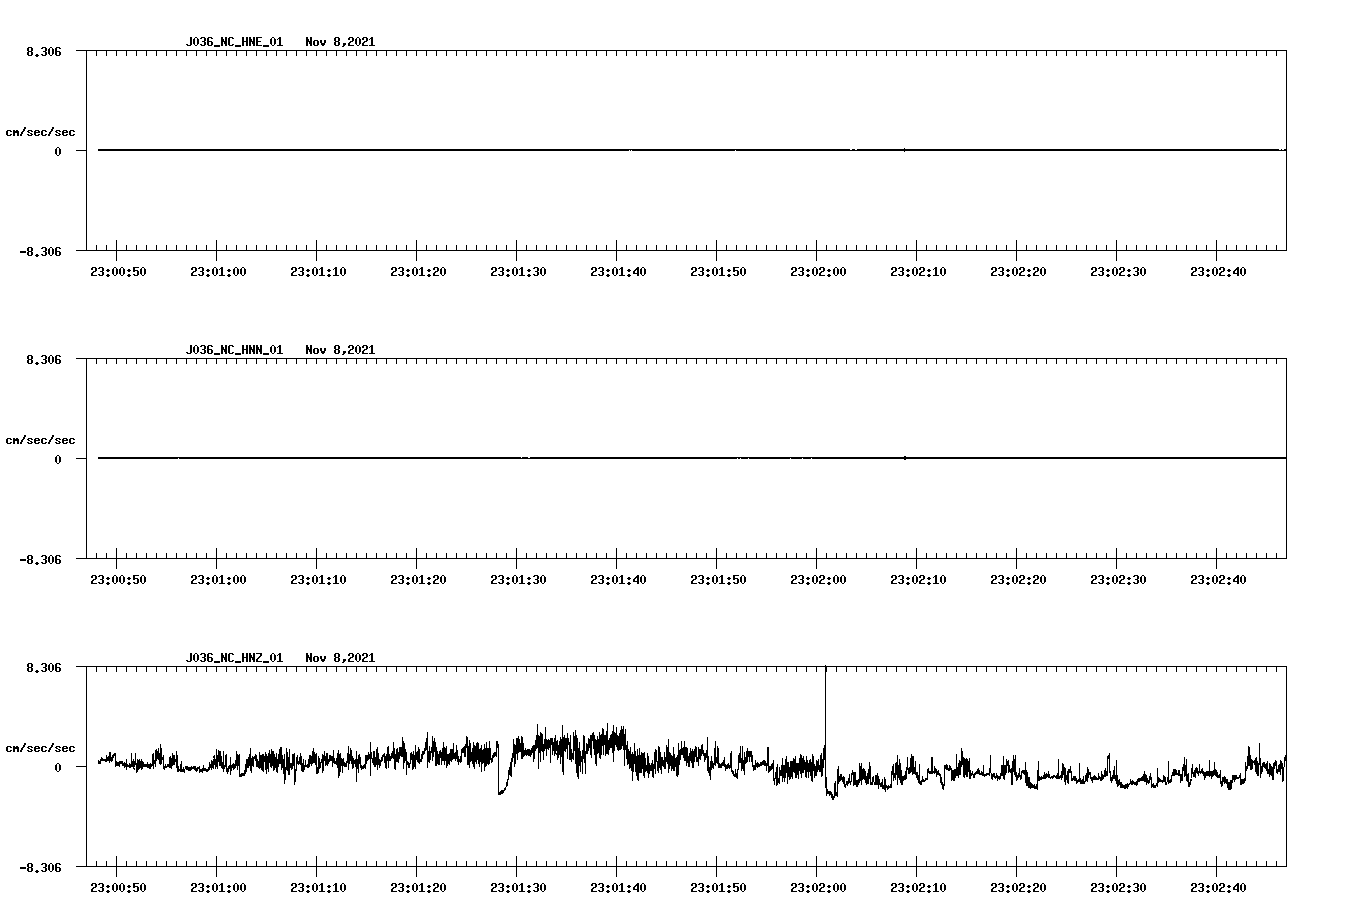This screenshot has width=1358, height=924.
Task: Click the Nov 8,2021 date on the HNE plot
Action: pyautogui.click(x=340, y=42)
